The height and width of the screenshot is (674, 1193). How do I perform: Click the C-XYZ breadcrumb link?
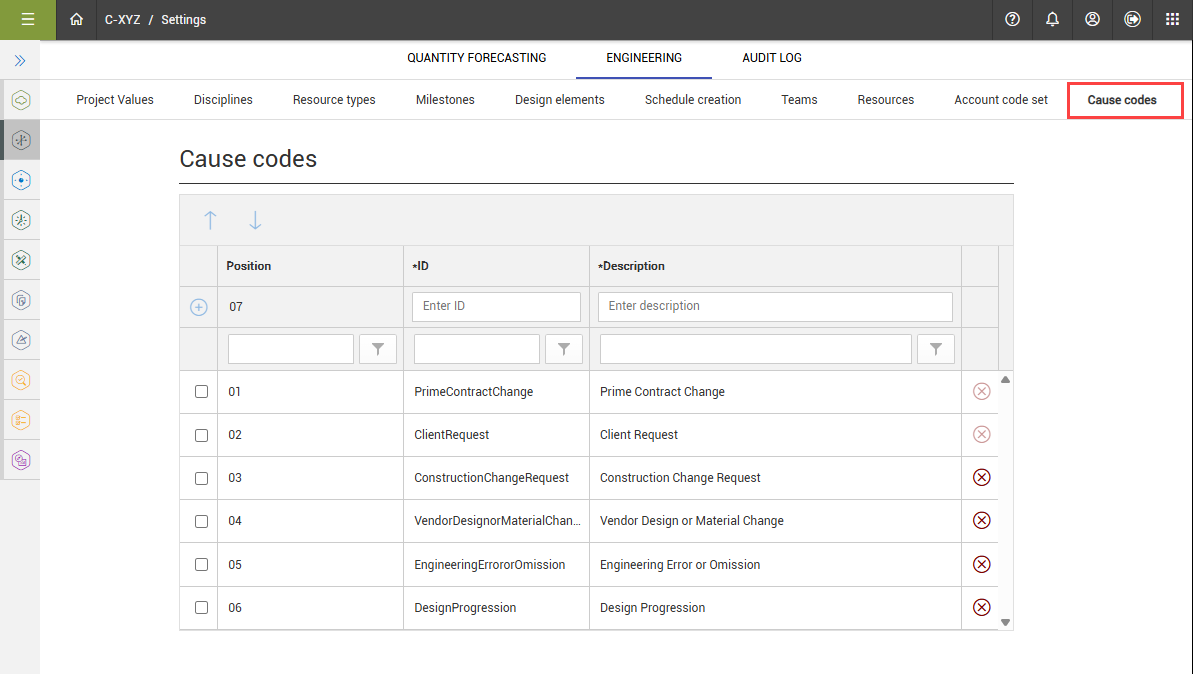pyautogui.click(x=122, y=20)
